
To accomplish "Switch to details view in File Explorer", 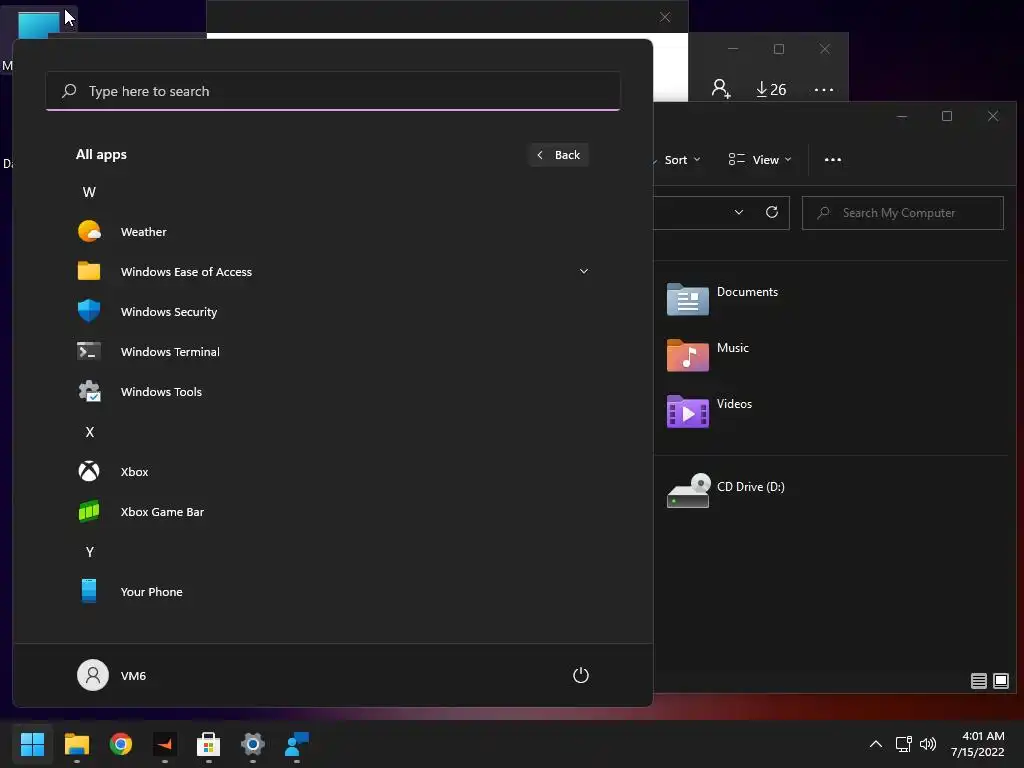I will click(978, 681).
